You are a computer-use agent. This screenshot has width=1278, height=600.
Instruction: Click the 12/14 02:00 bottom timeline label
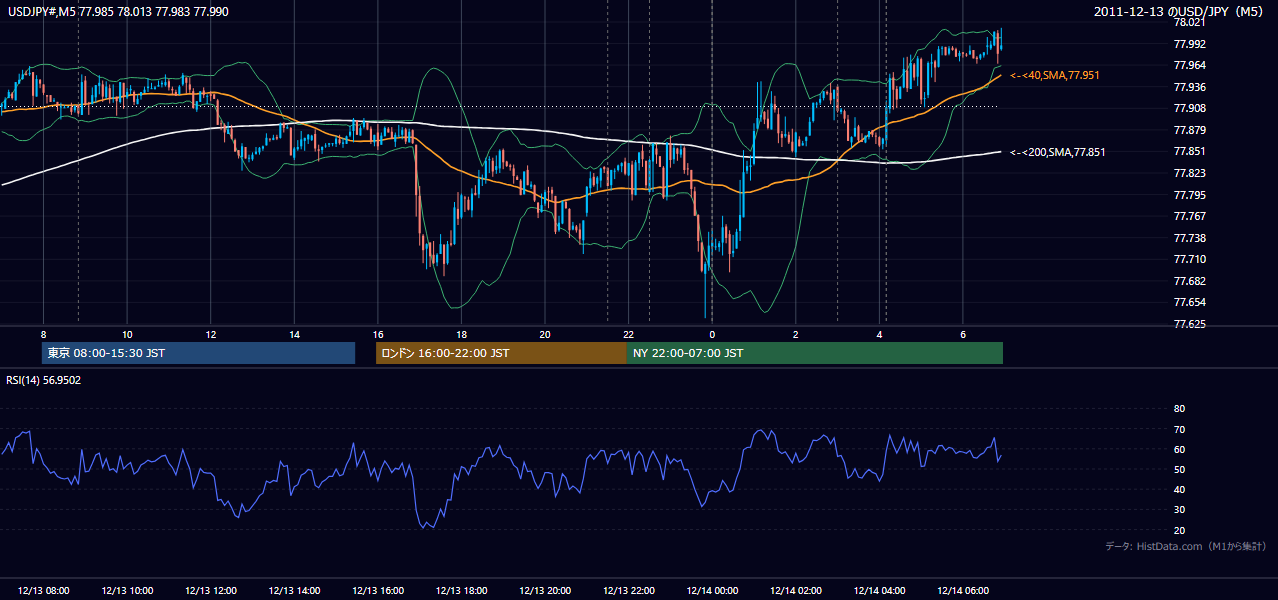(x=796, y=591)
